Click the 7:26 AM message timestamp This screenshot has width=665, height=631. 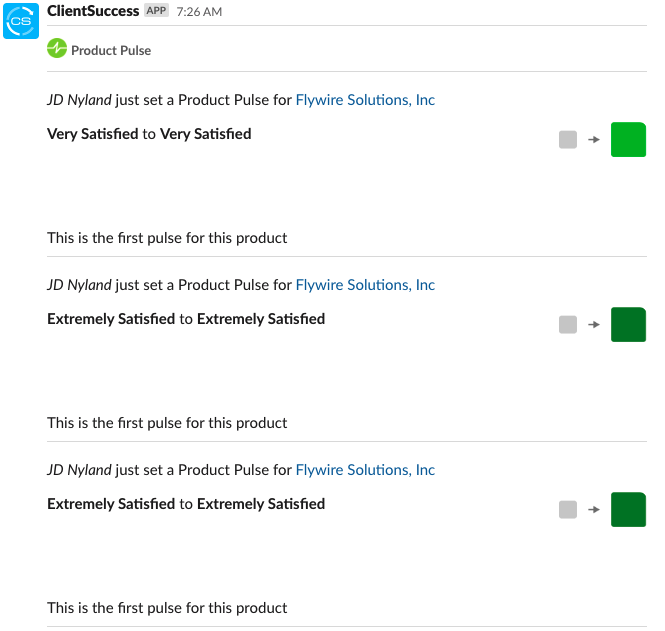[199, 11]
